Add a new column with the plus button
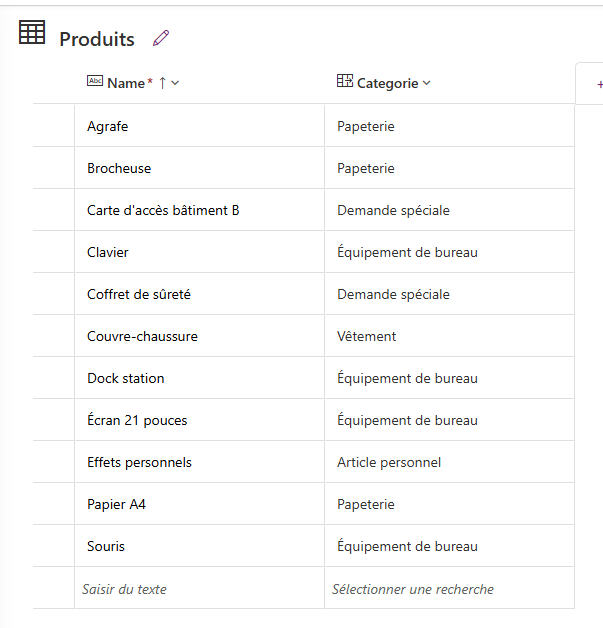This screenshot has height=628, width=603. (599, 85)
